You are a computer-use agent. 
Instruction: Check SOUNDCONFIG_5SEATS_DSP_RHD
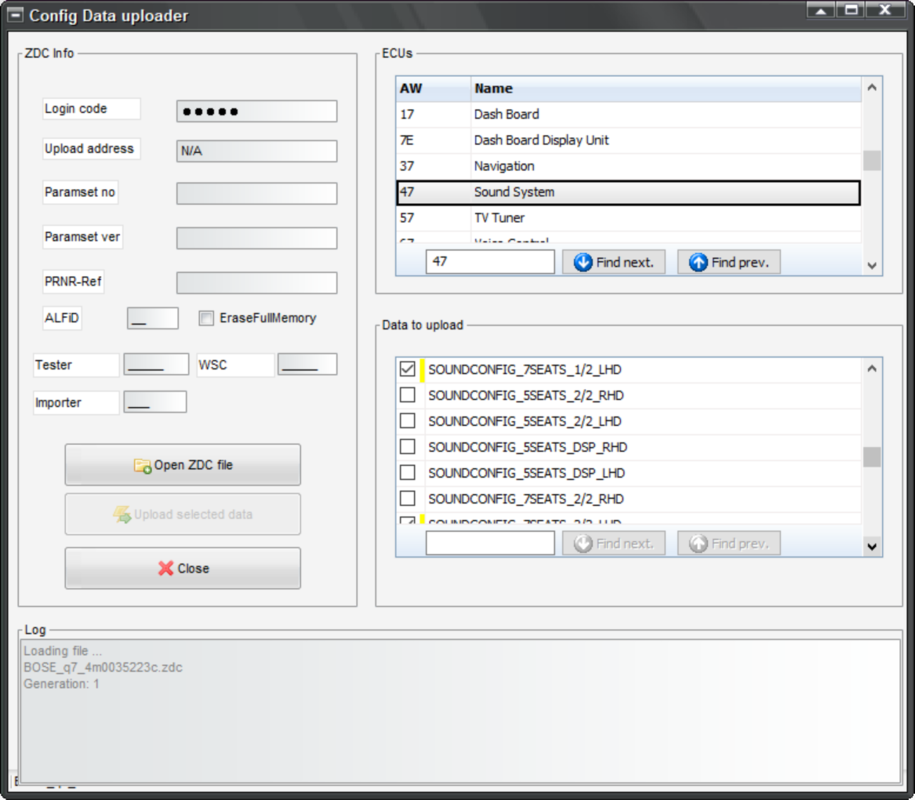point(408,447)
